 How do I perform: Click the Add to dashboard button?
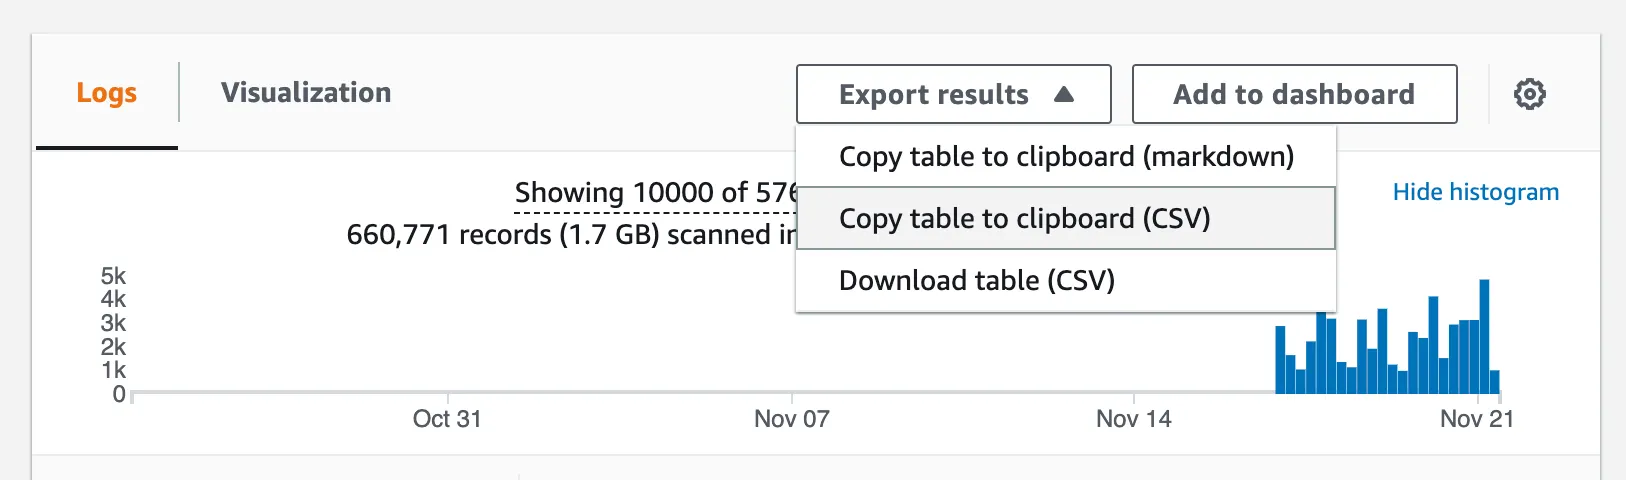point(1293,94)
